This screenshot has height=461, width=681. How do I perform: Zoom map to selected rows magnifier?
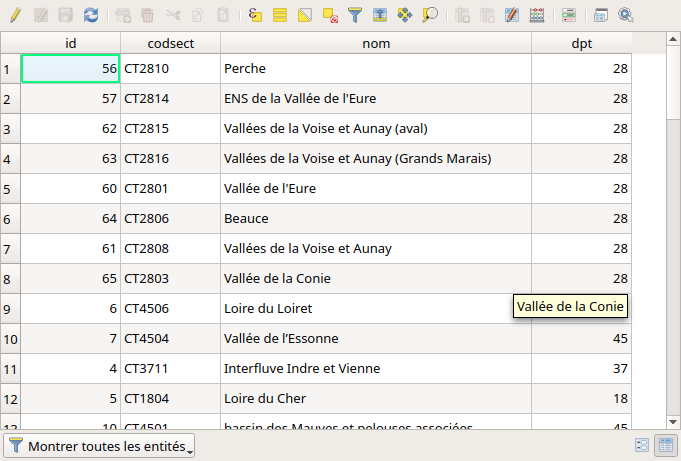(x=430, y=15)
